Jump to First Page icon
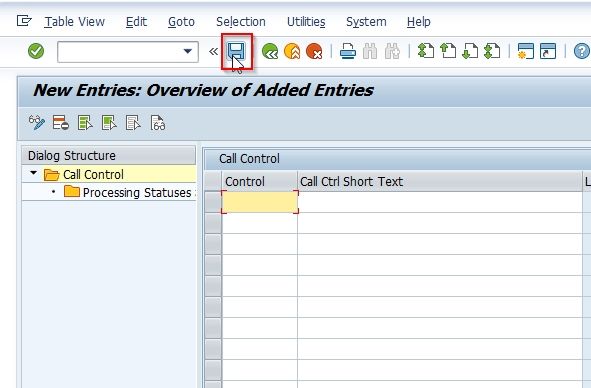591x388 pixels. 426,51
